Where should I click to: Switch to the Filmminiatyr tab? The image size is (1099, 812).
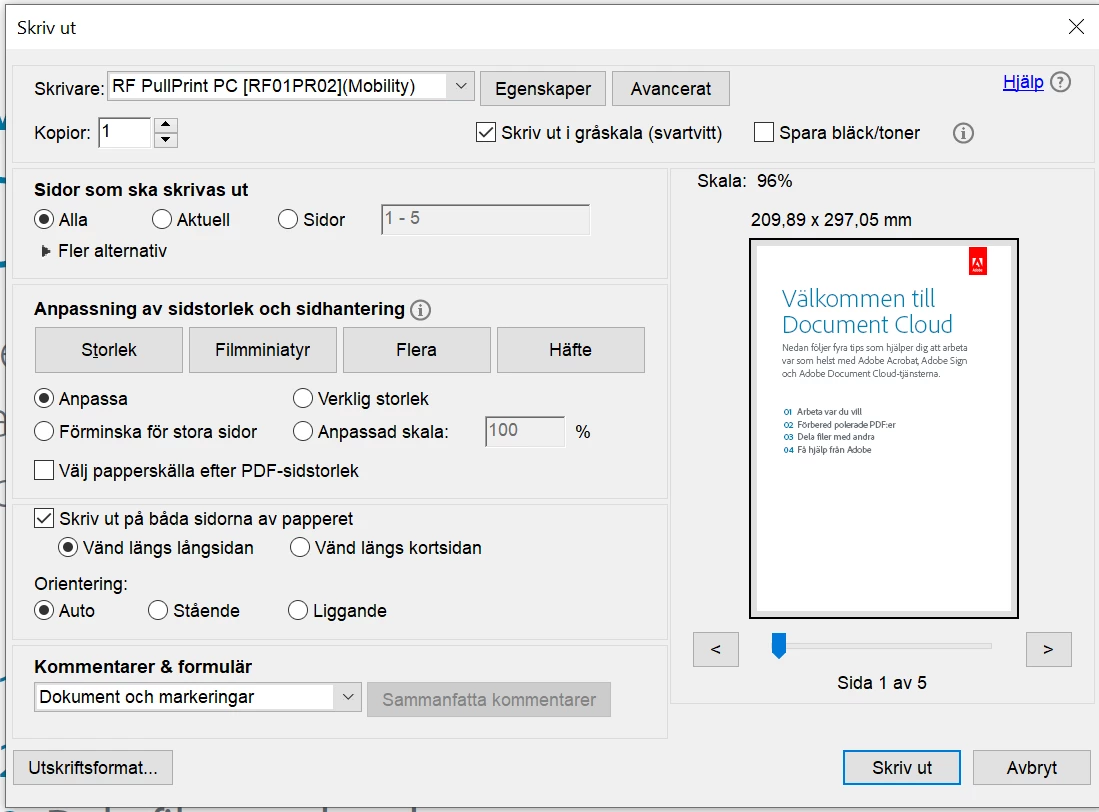[x=263, y=350]
